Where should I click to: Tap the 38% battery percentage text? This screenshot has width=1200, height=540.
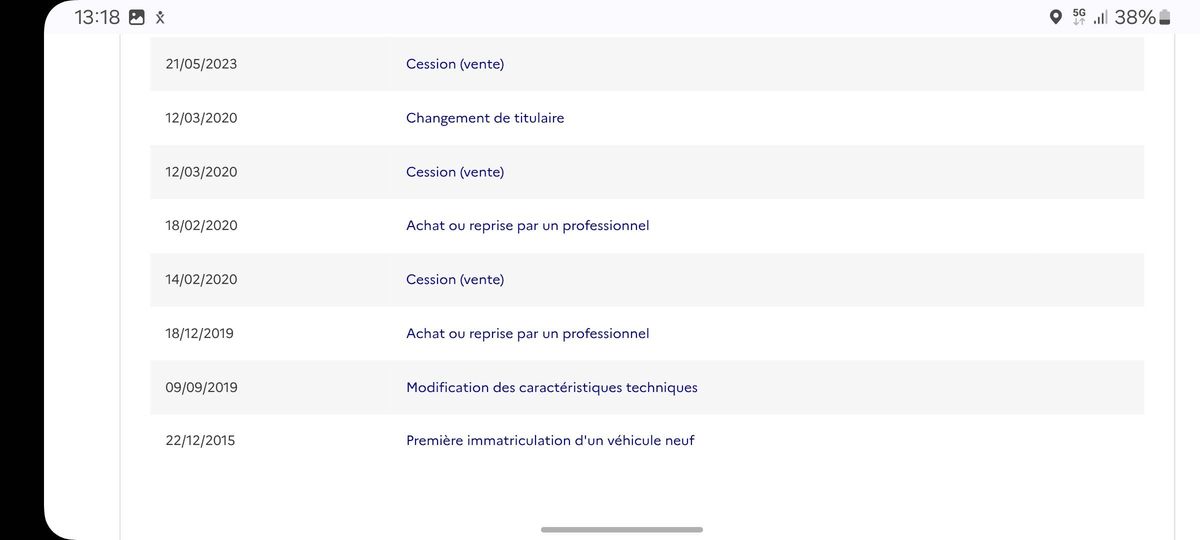pyautogui.click(x=1135, y=17)
